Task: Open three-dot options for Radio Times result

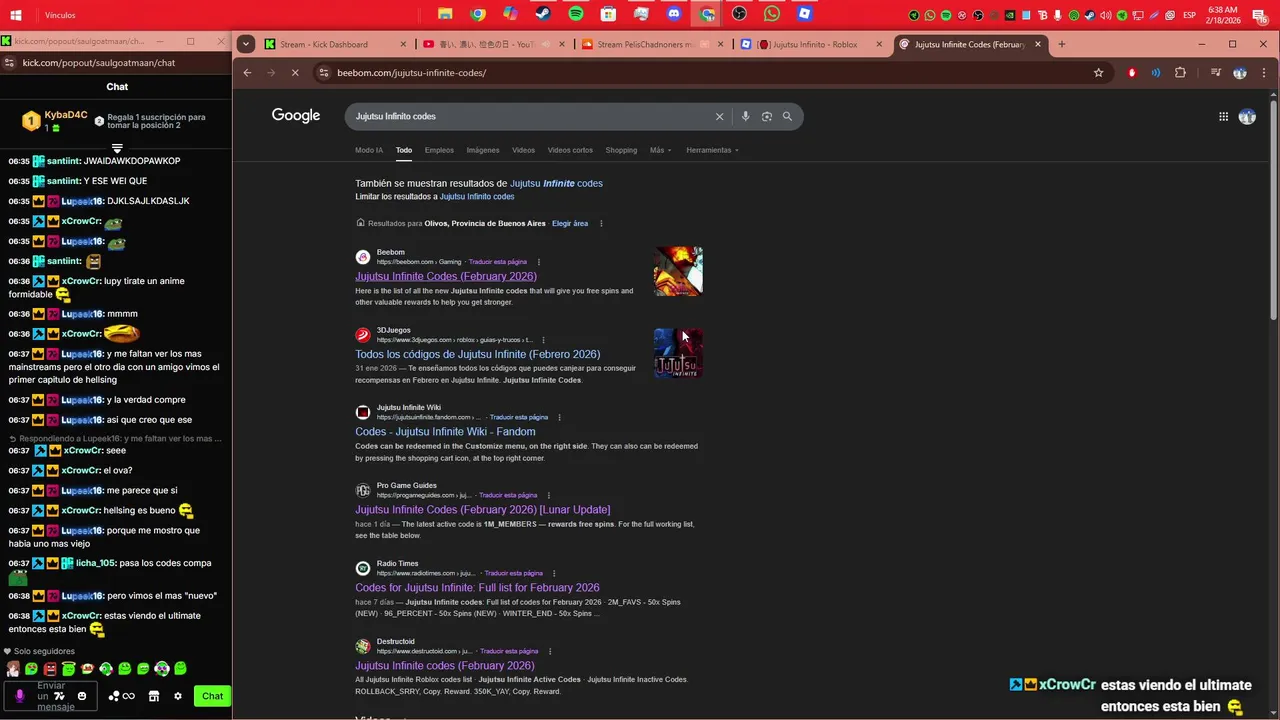Action: pyautogui.click(x=554, y=573)
